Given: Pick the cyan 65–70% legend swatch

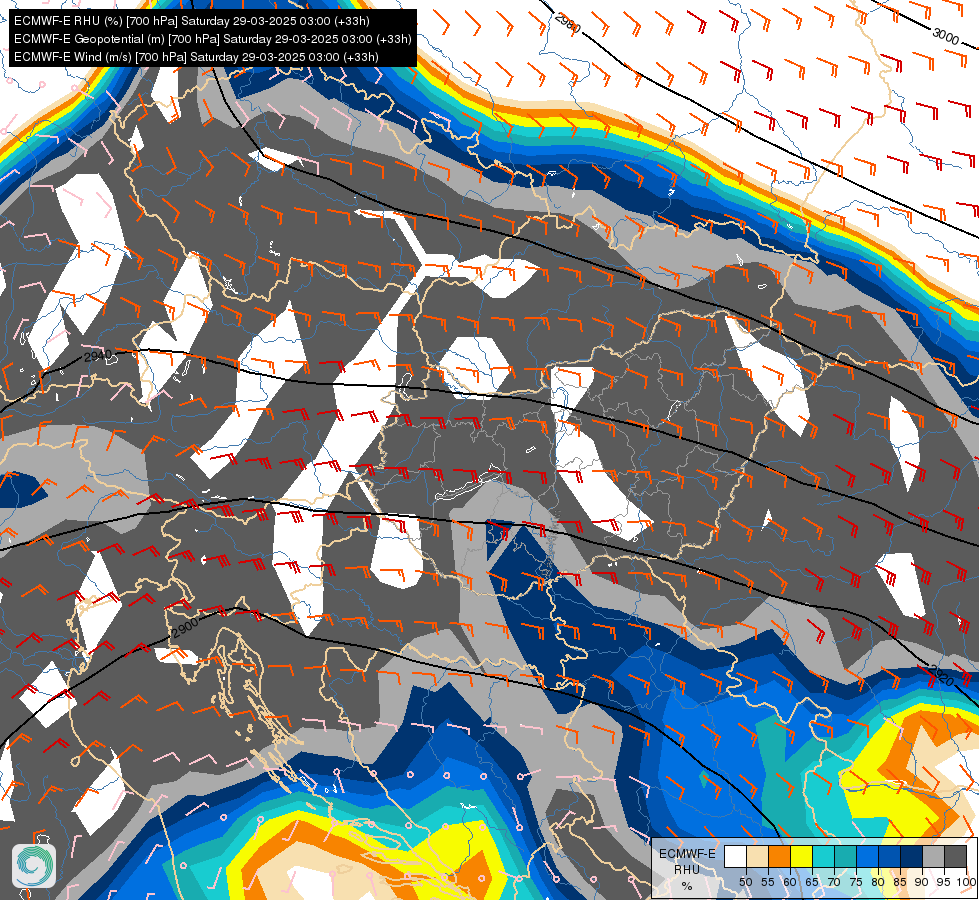Looking at the screenshot, I should [823, 856].
